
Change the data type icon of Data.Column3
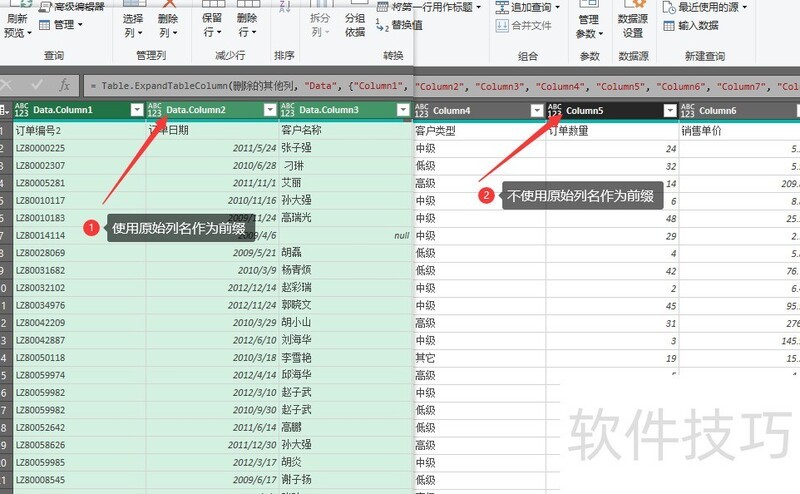pos(288,110)
